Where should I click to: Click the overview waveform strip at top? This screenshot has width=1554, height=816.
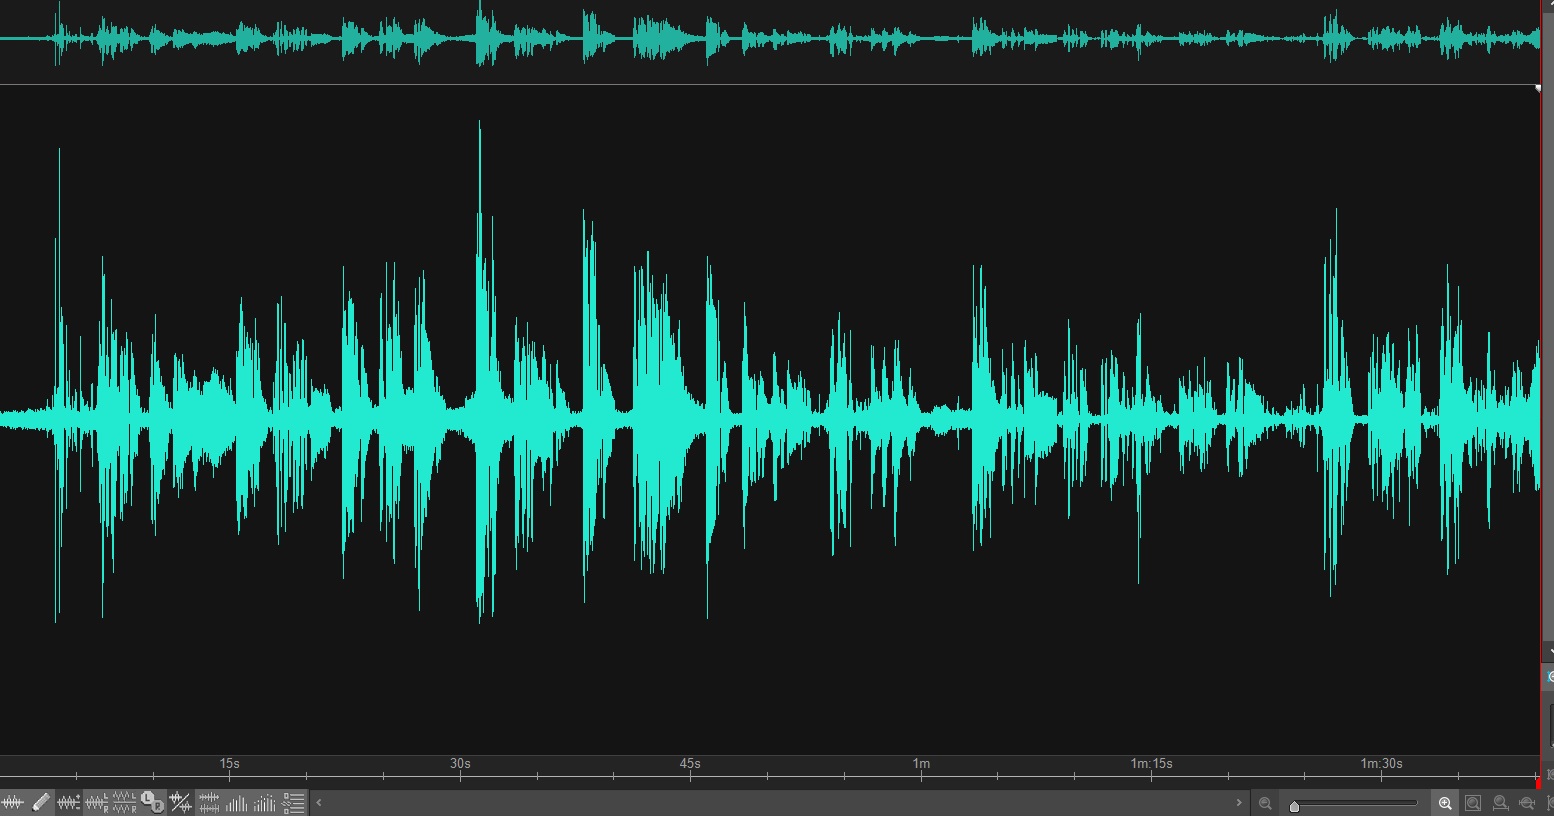pyautogui.click(x=770, y=40)
